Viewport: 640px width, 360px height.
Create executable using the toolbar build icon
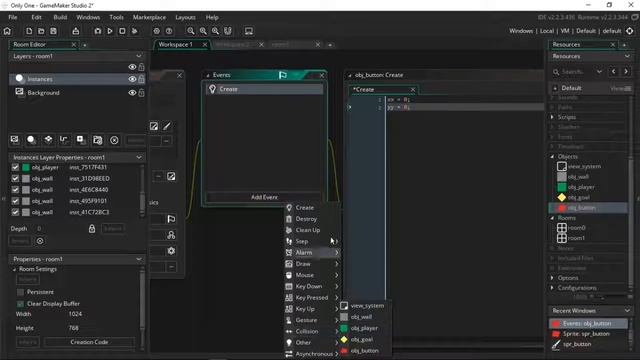[x=76, y=31]
